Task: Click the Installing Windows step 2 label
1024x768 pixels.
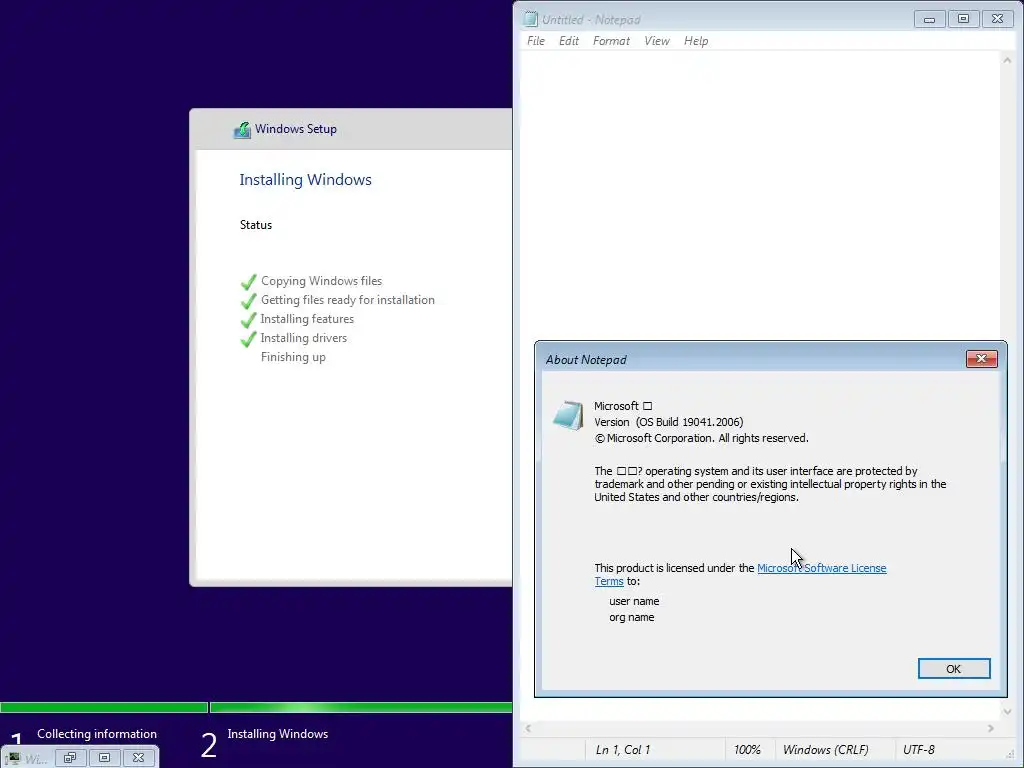Action: pos(278,734)
